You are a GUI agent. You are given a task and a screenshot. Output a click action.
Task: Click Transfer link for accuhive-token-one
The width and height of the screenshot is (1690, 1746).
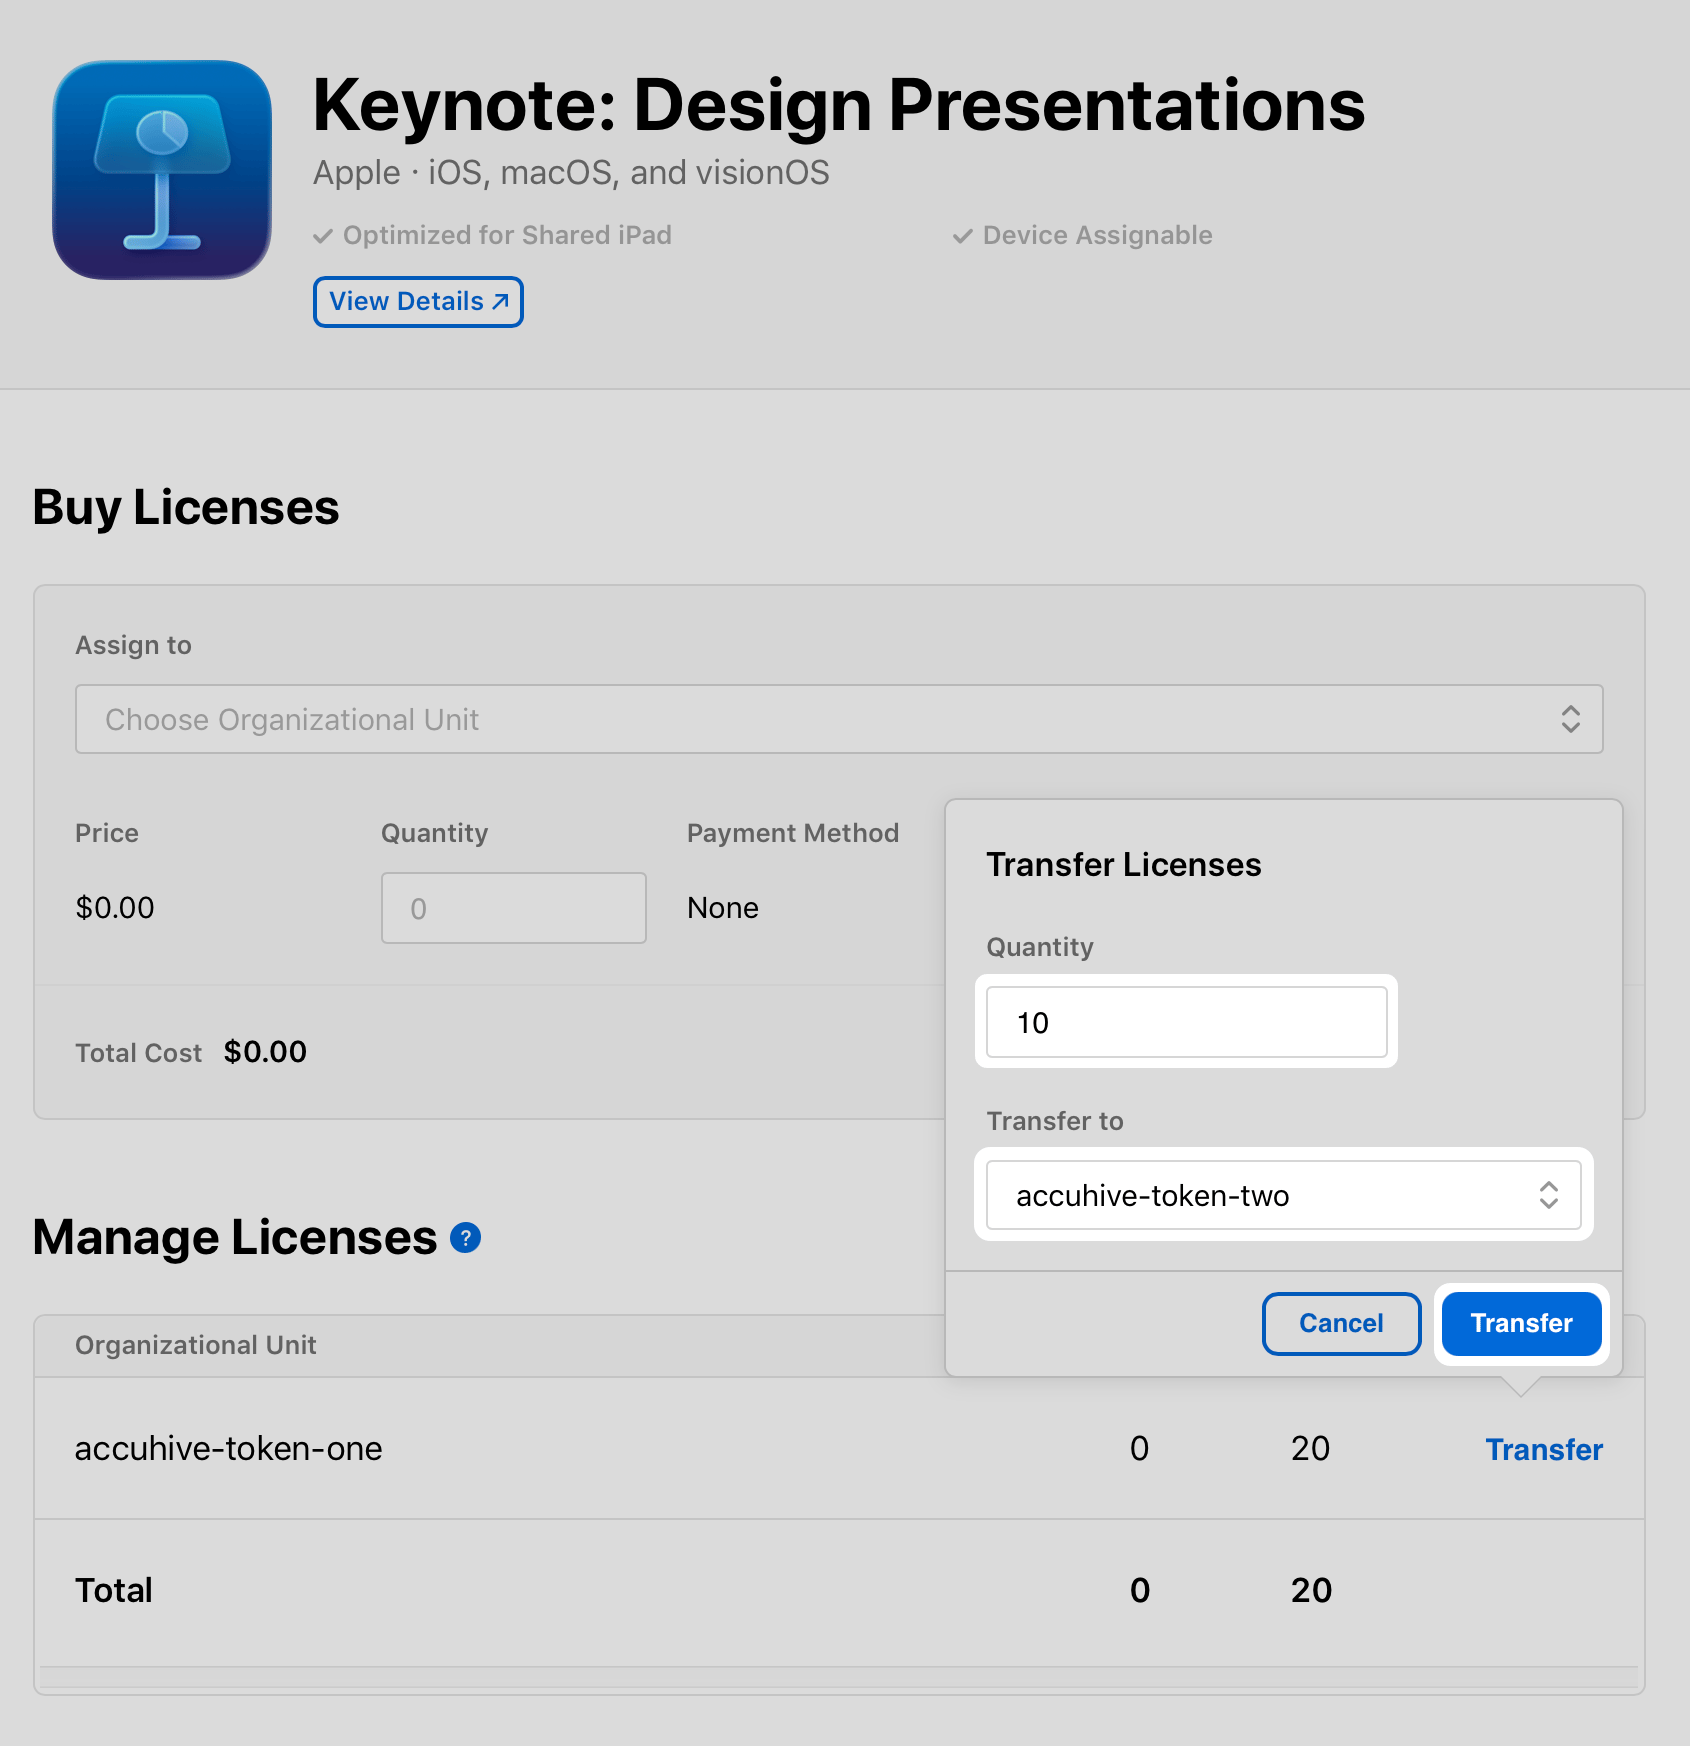click(1544, 1449)
